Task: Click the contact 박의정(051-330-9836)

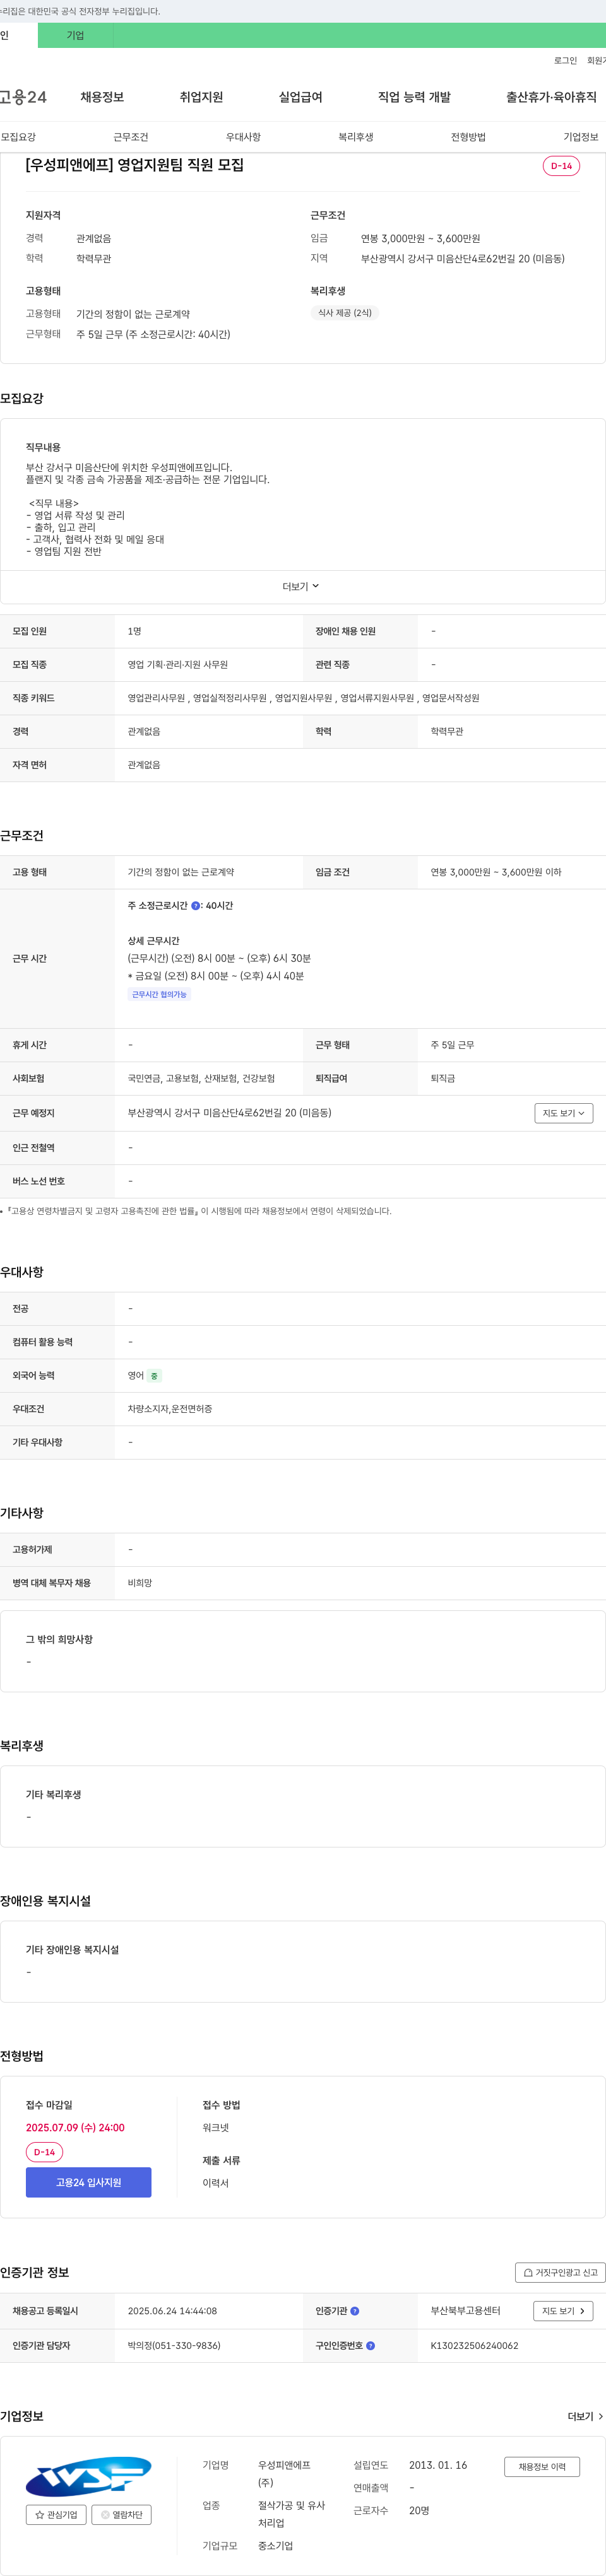Action: pos(174,2345)
